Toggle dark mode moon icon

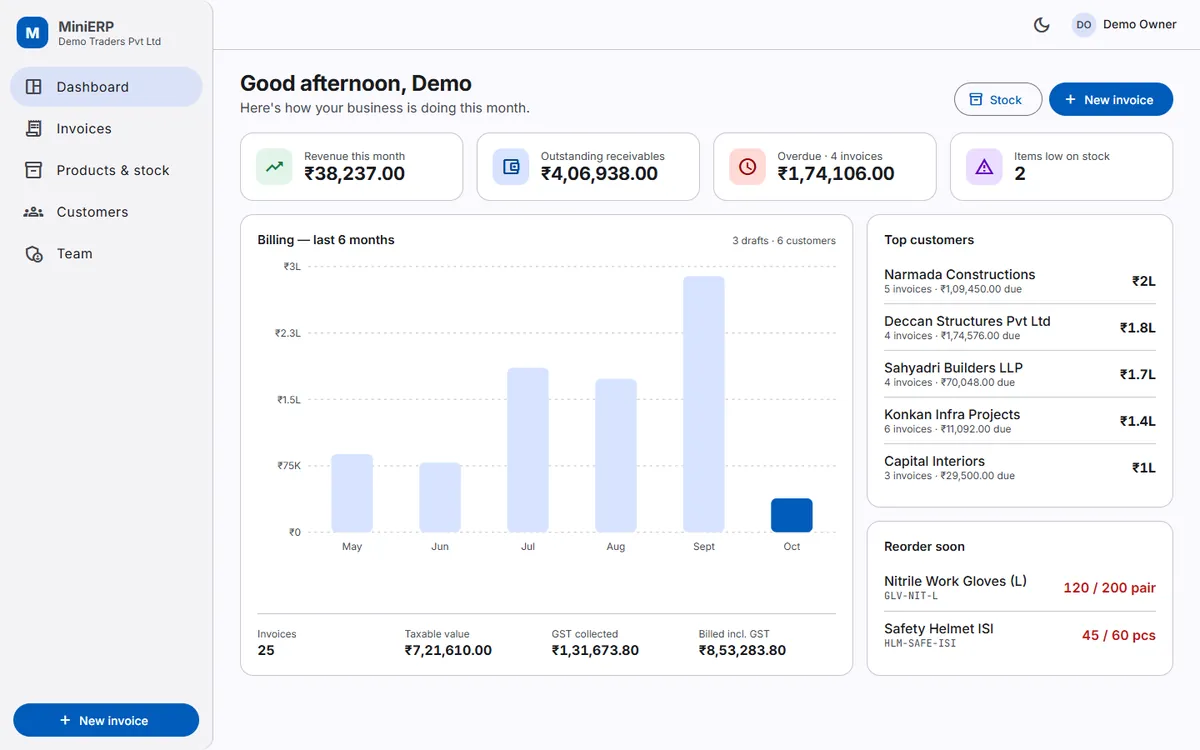(x=1041, y=25)
